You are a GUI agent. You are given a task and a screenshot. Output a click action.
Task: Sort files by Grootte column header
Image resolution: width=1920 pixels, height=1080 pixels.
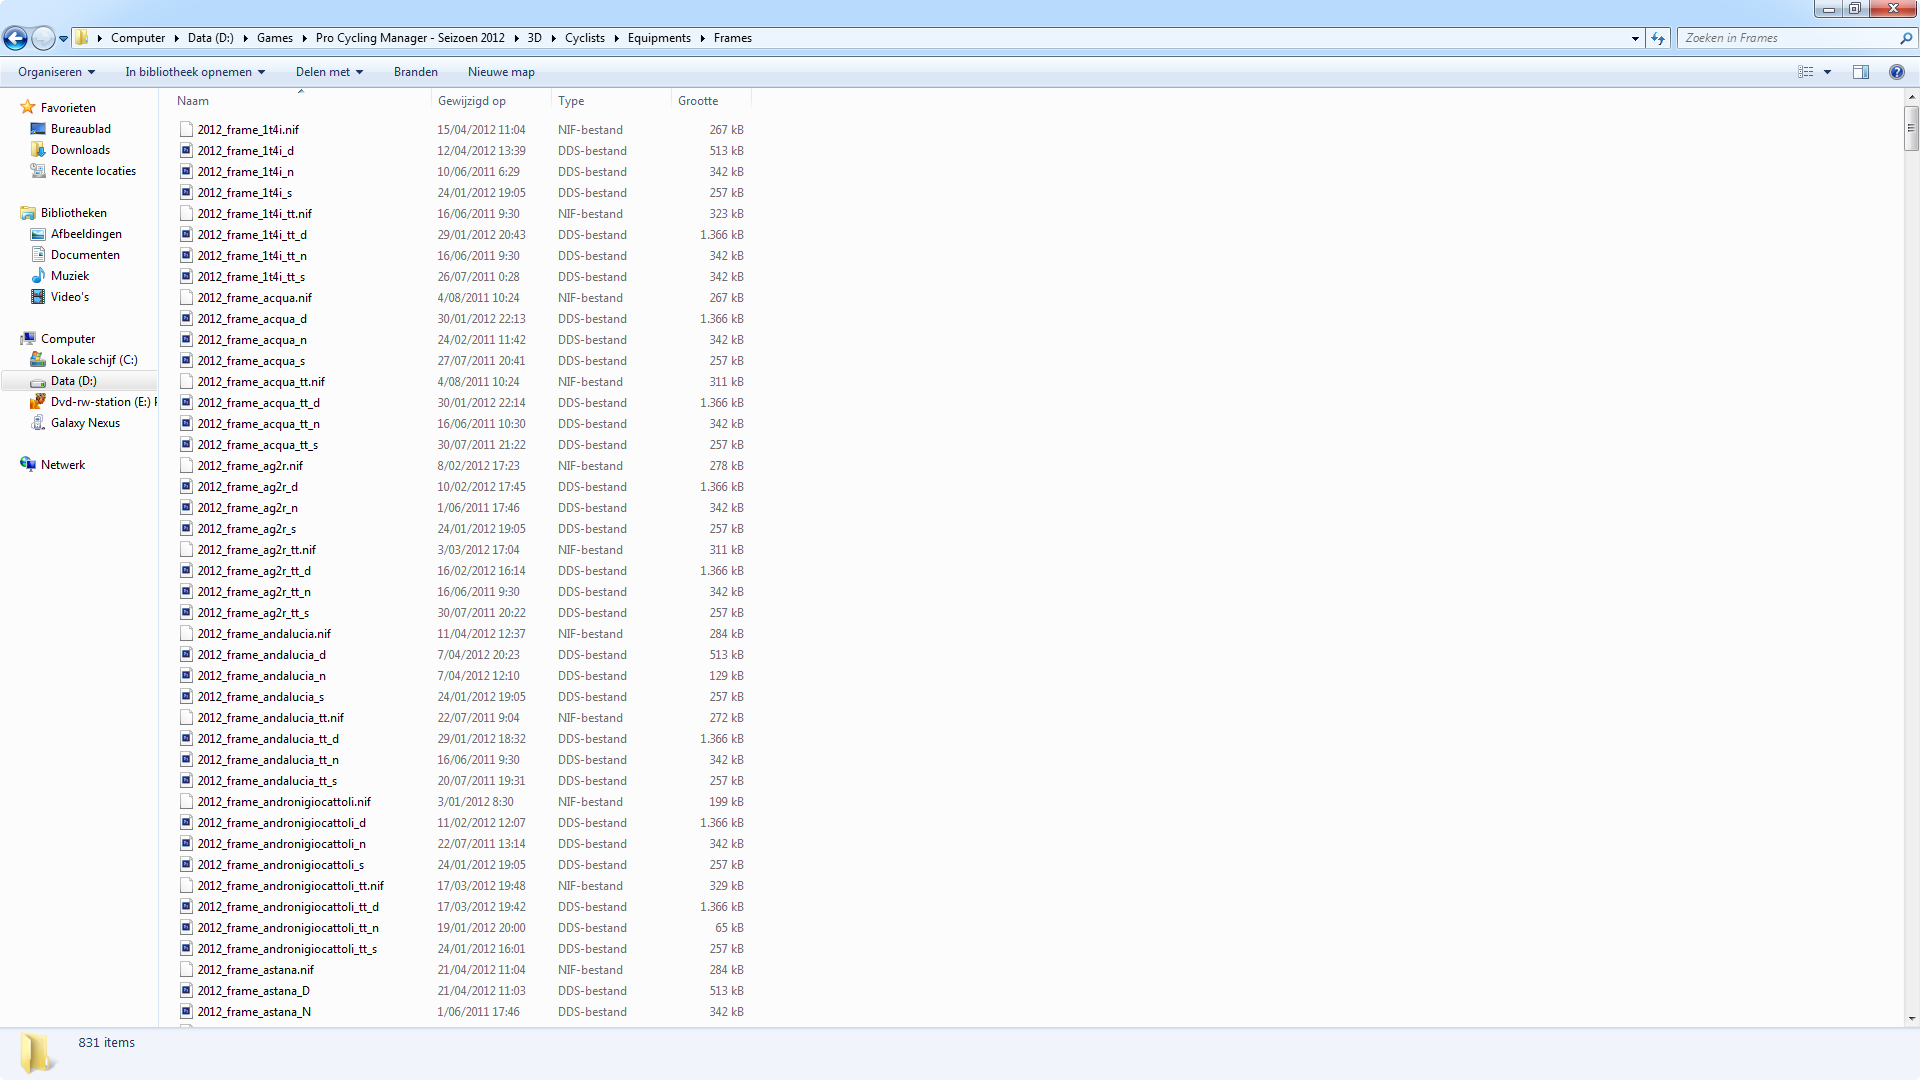698,101
